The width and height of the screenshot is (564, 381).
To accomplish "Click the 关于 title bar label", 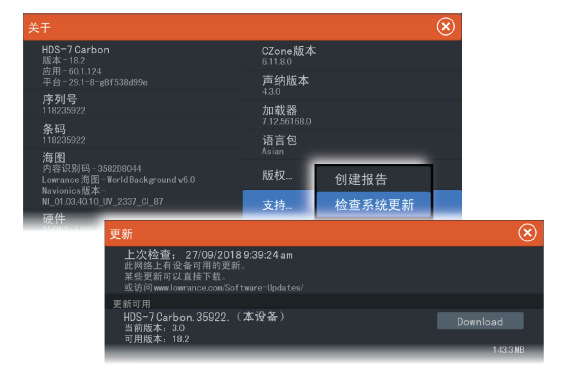I will coord(40,28).
